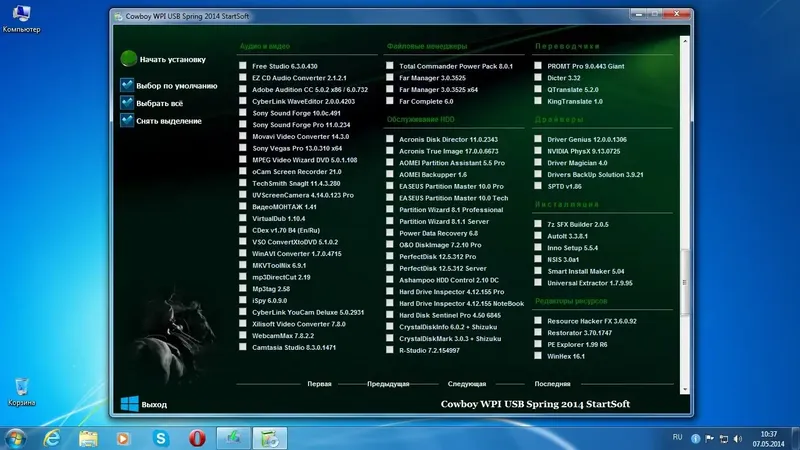This screenshot has width=800, height=450.
Task: Click the network tray icon
Action: [x=723, y=439]
